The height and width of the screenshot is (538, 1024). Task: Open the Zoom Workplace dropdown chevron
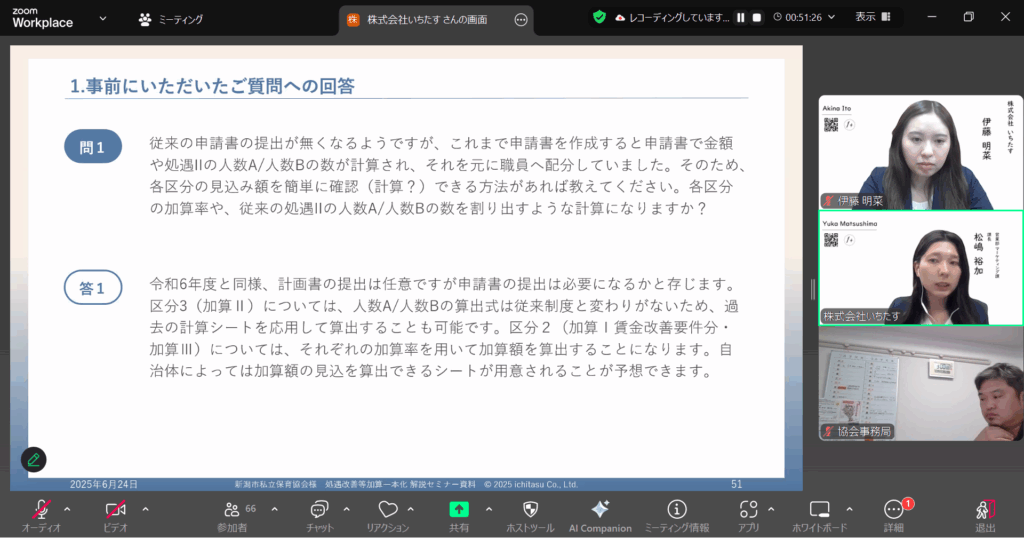click(103, 18)
